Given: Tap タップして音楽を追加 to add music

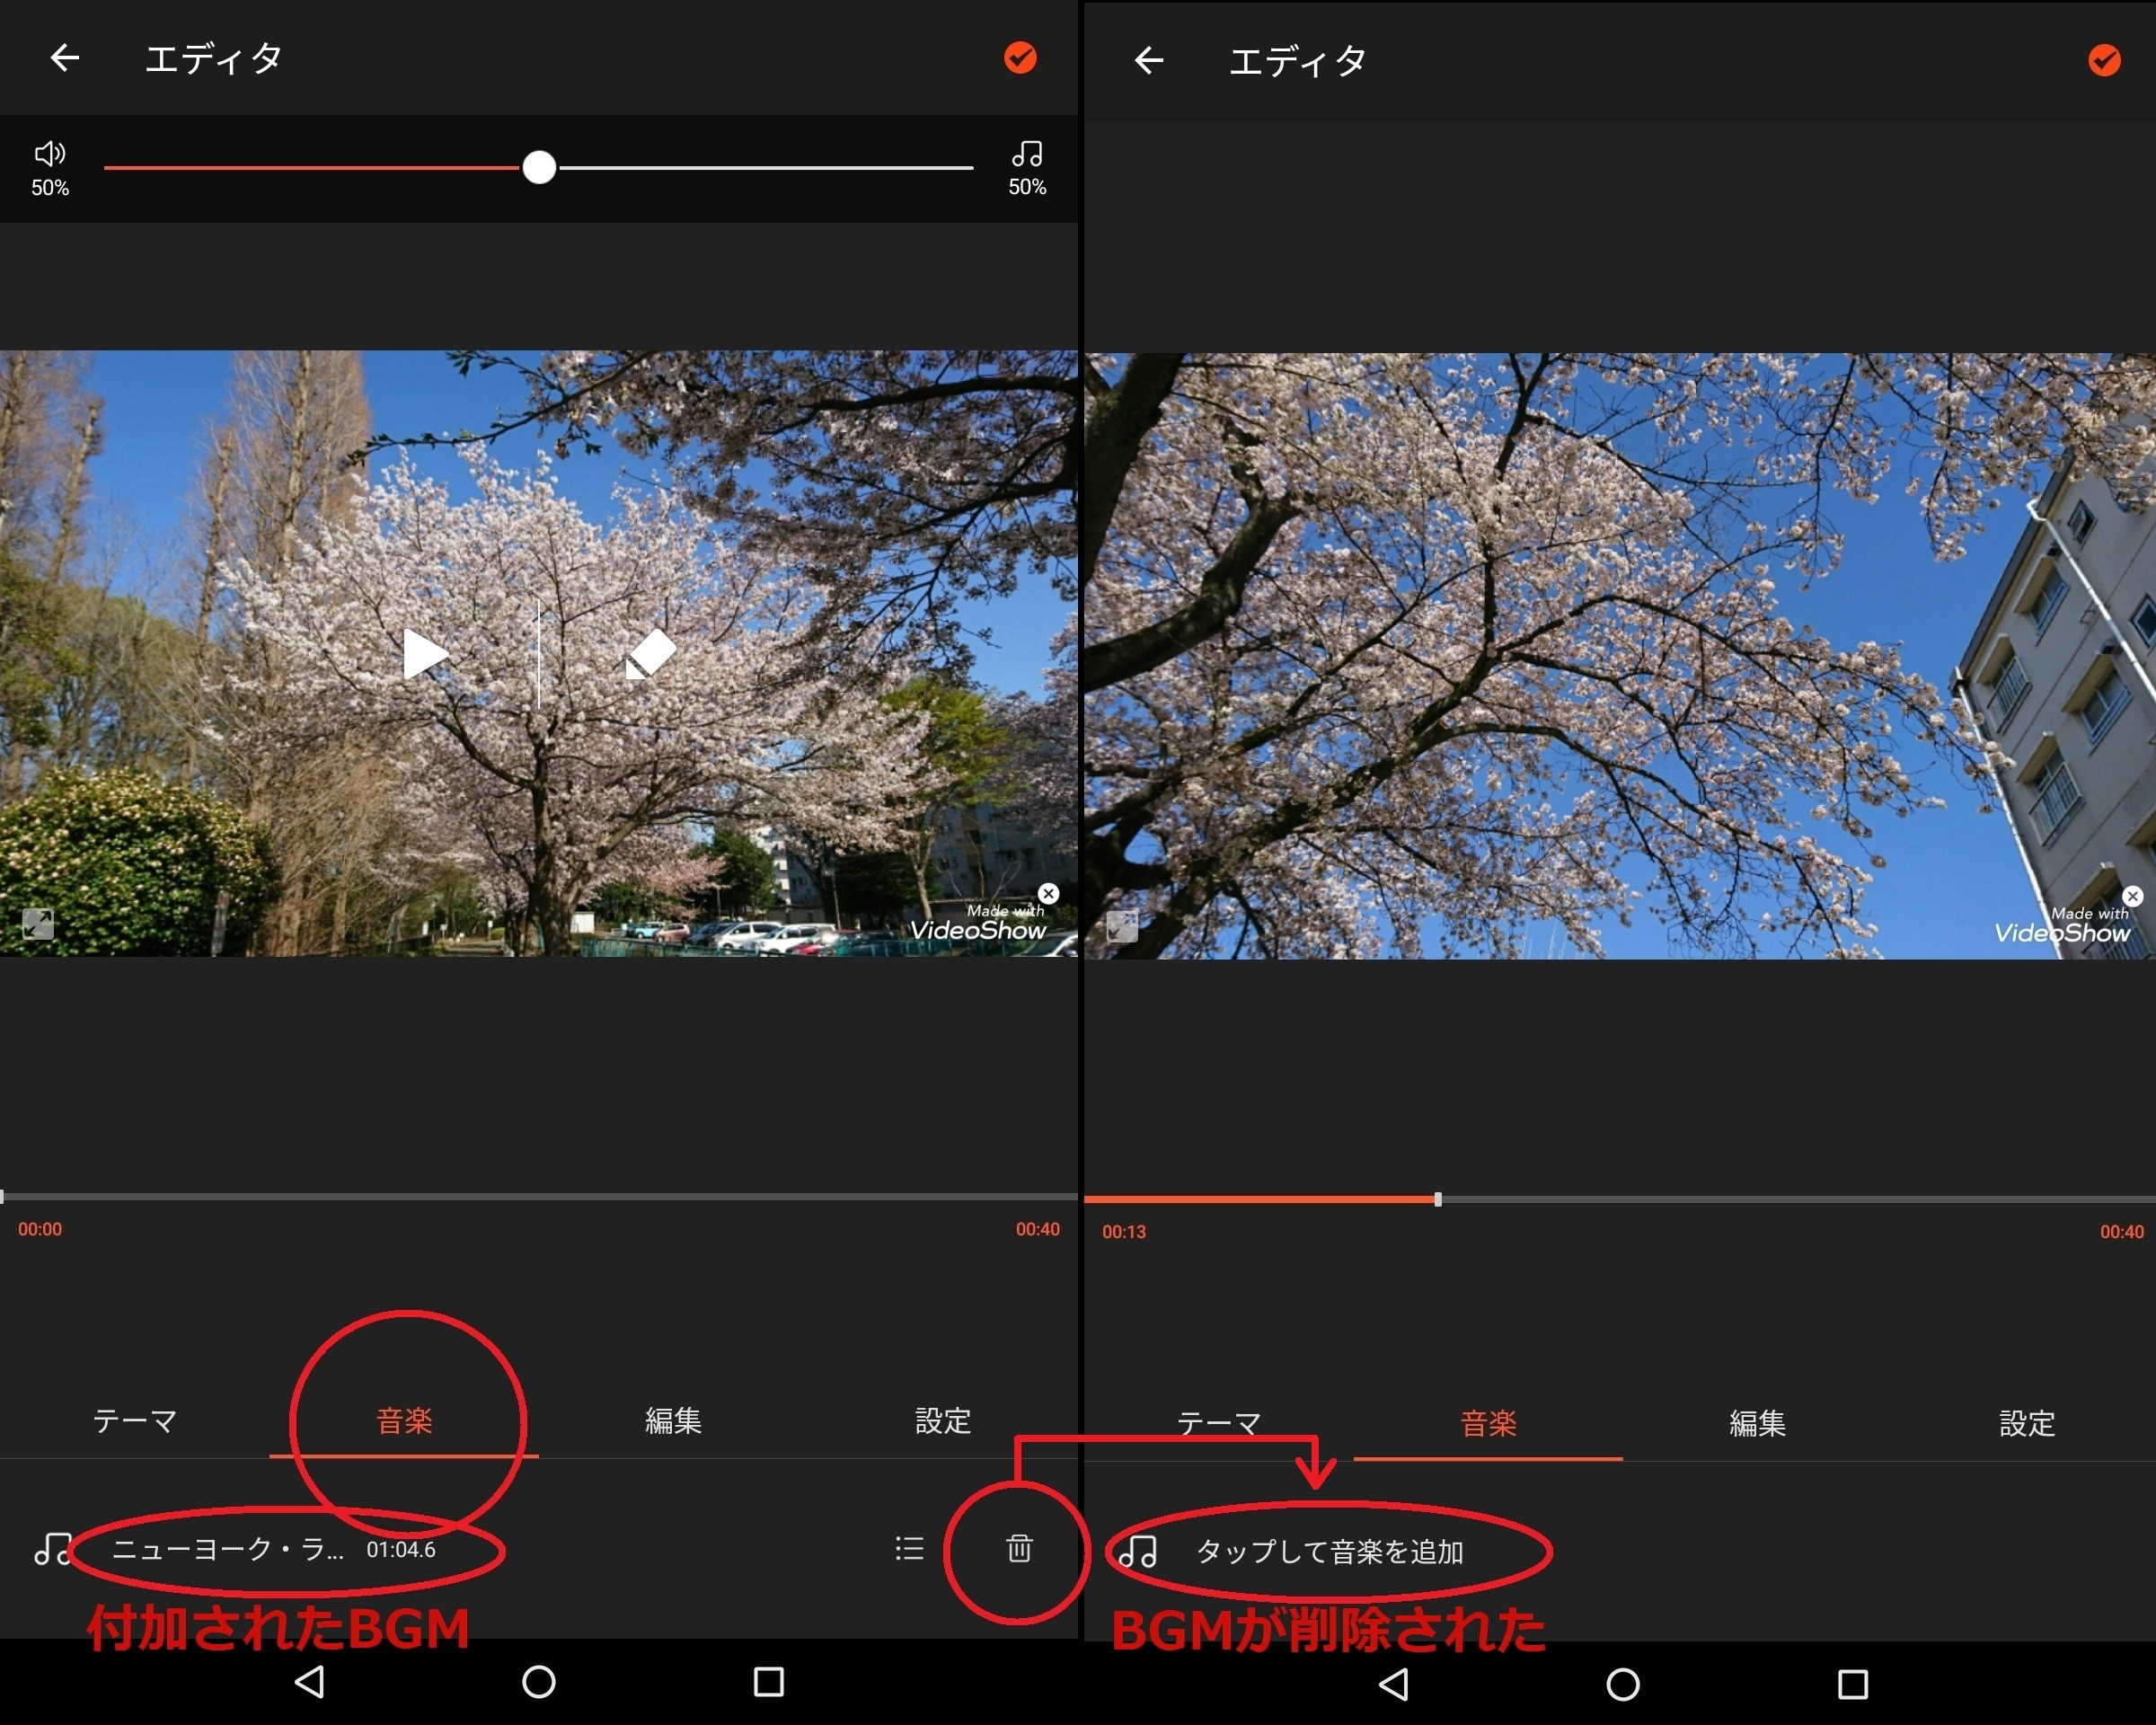Looking at the screenshot, I should [x=1330, y=1551].
